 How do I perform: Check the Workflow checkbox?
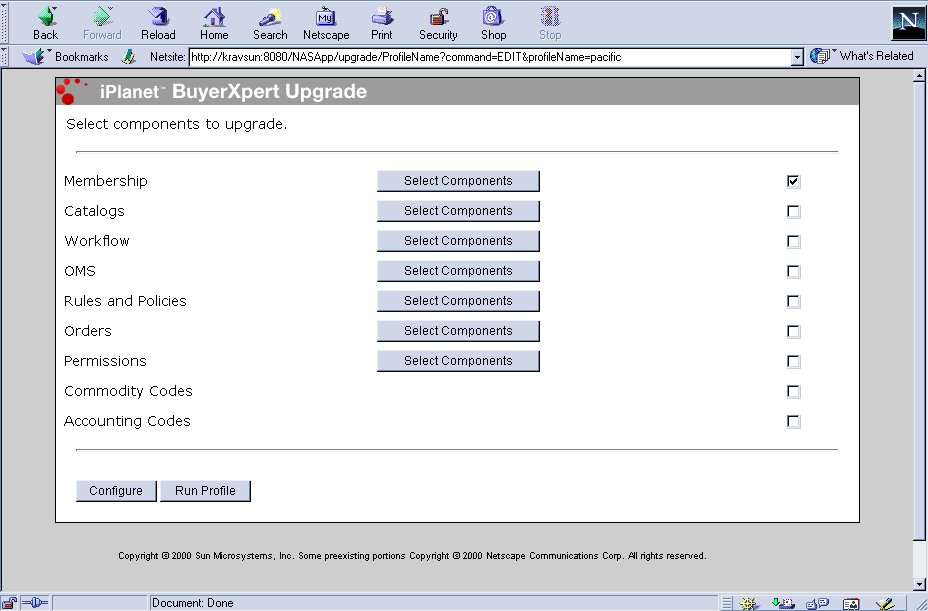pos(794,242)
